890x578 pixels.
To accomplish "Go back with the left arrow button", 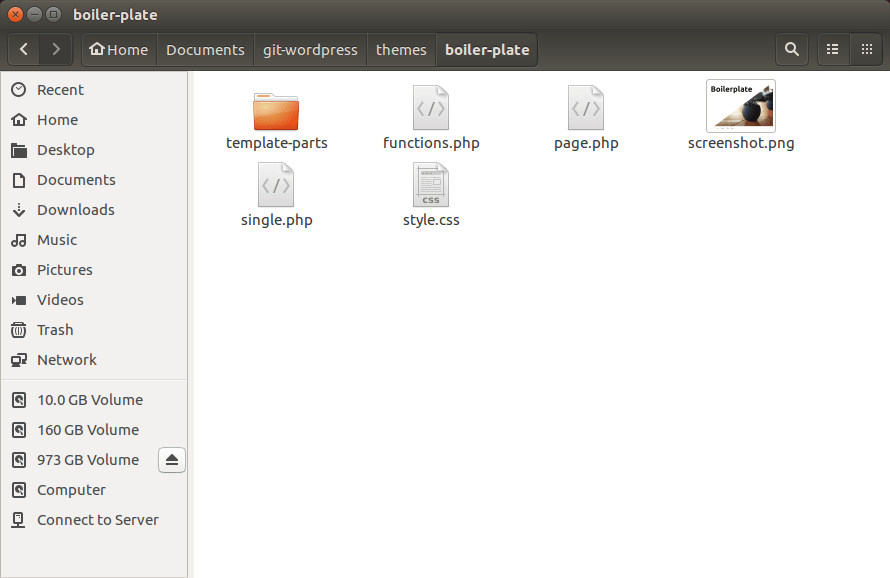I will pyautogui.click(x=24, y=49).
